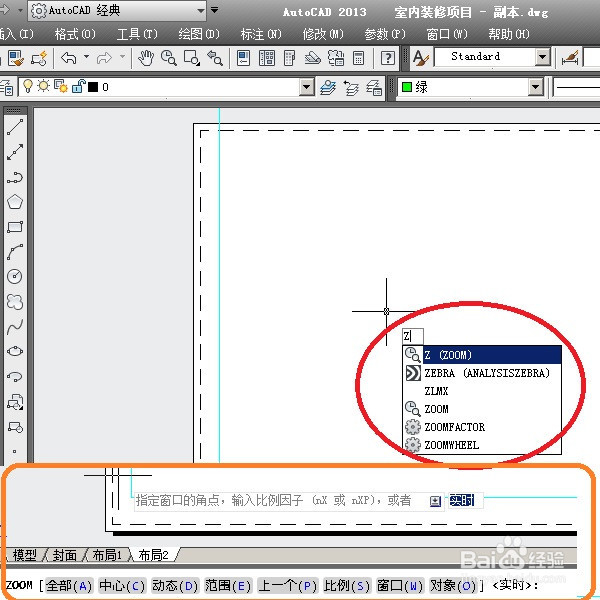This screenshot has height=600, width=600.
Task: Open the 窗口(W) menu
Action: pos(447,34)
